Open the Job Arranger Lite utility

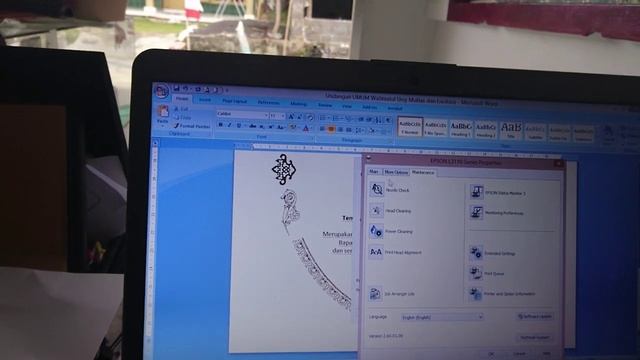[375, 293]
